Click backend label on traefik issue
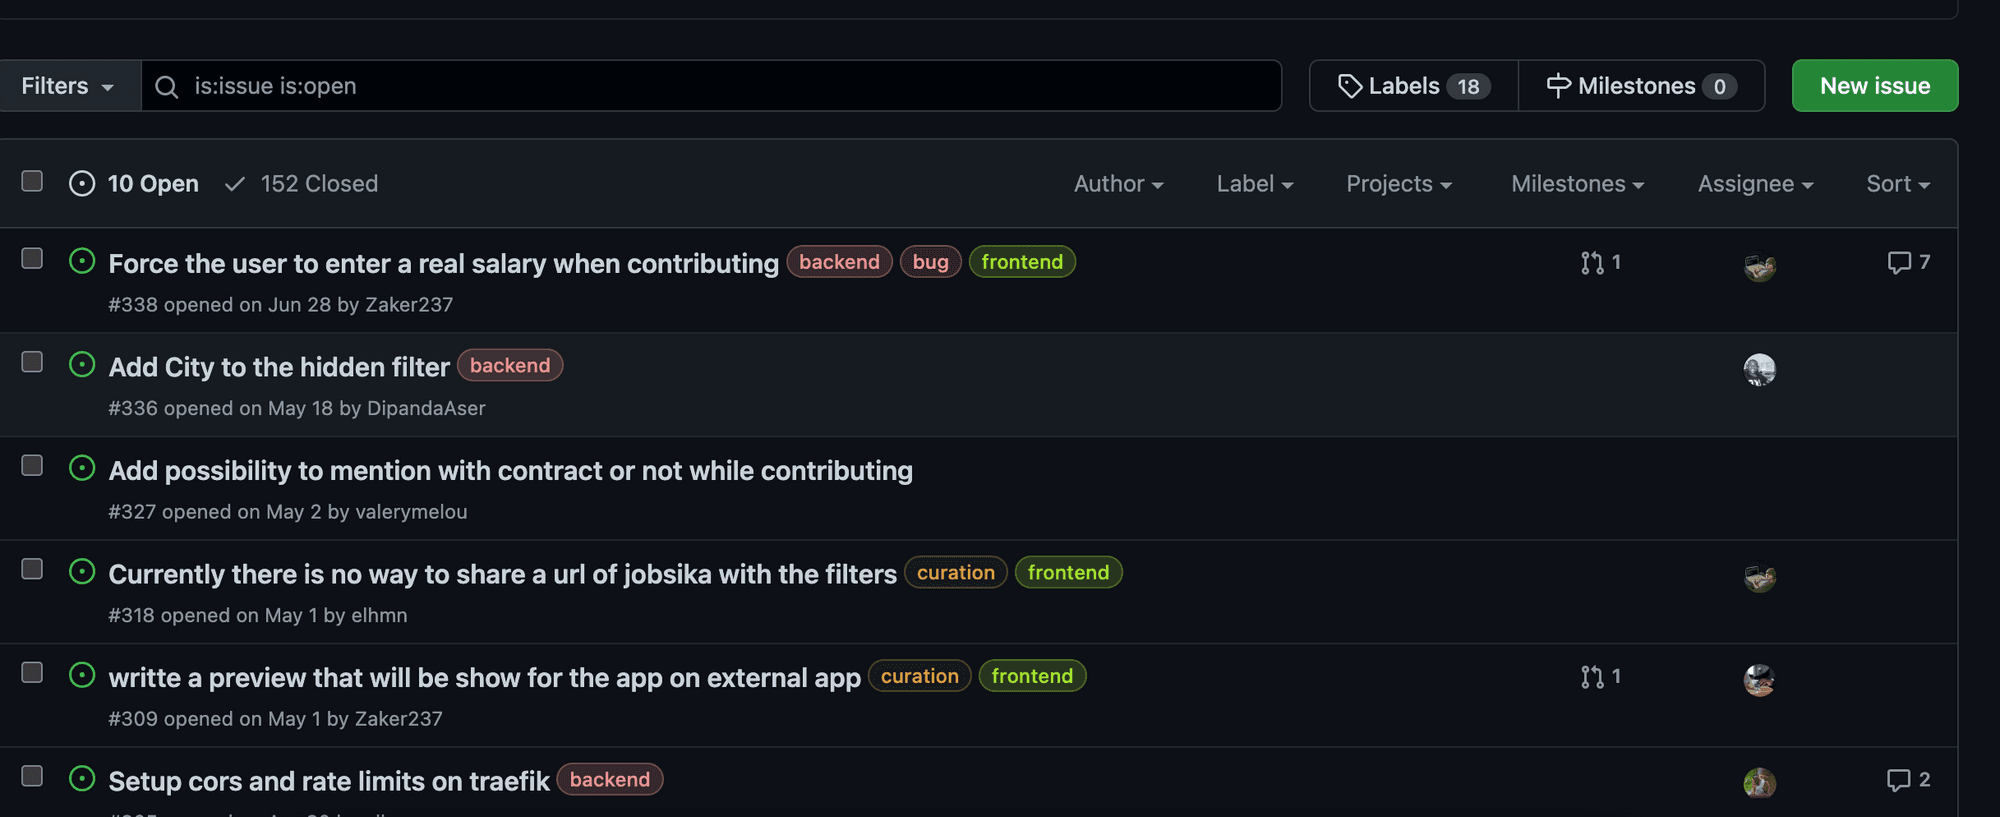This screenshot has width=2000, height=817. (609, 779)
